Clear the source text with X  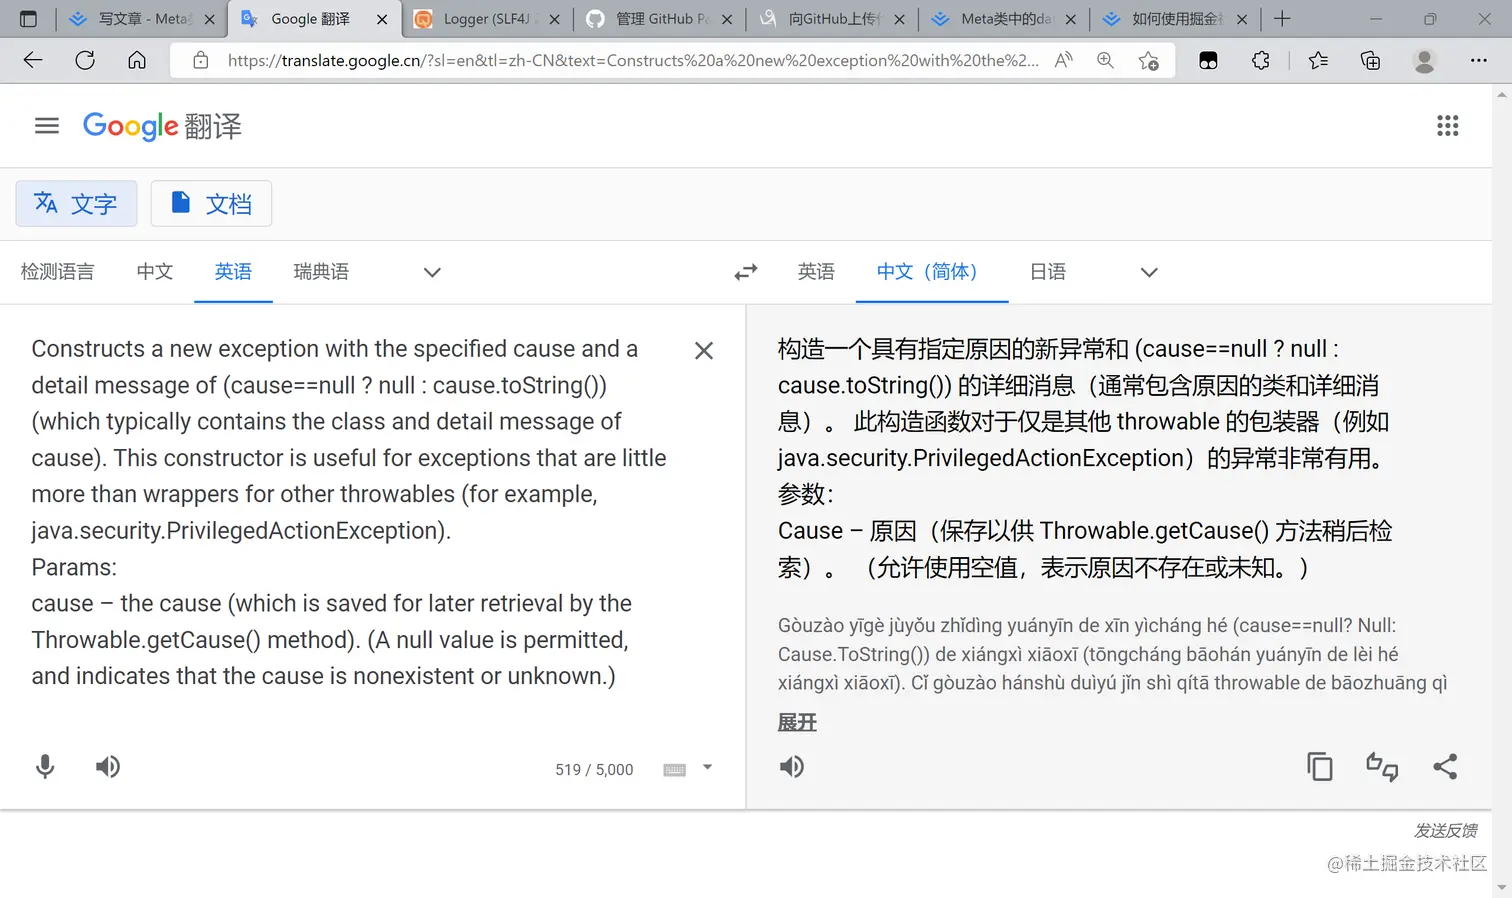tap(704, 351)
